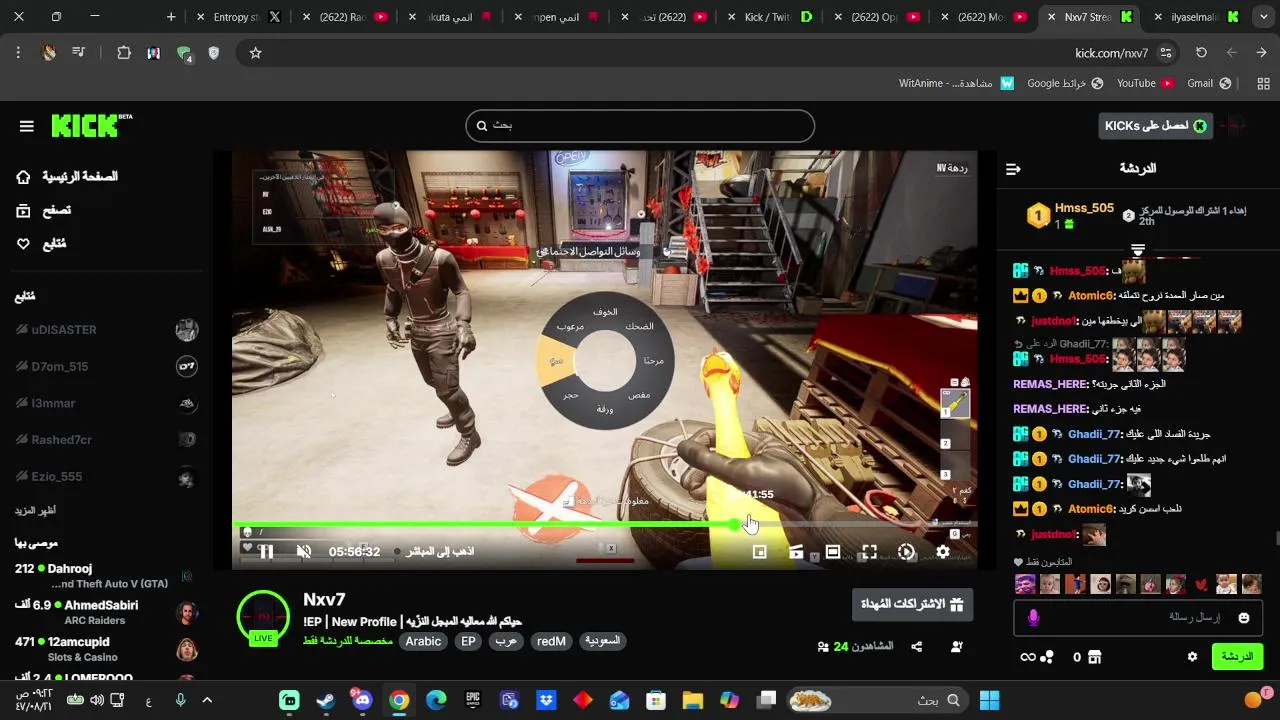The height and width of the screenshot is (720, 1280).
Task: Select the redM tag
Action: click(x=551, y=641)
